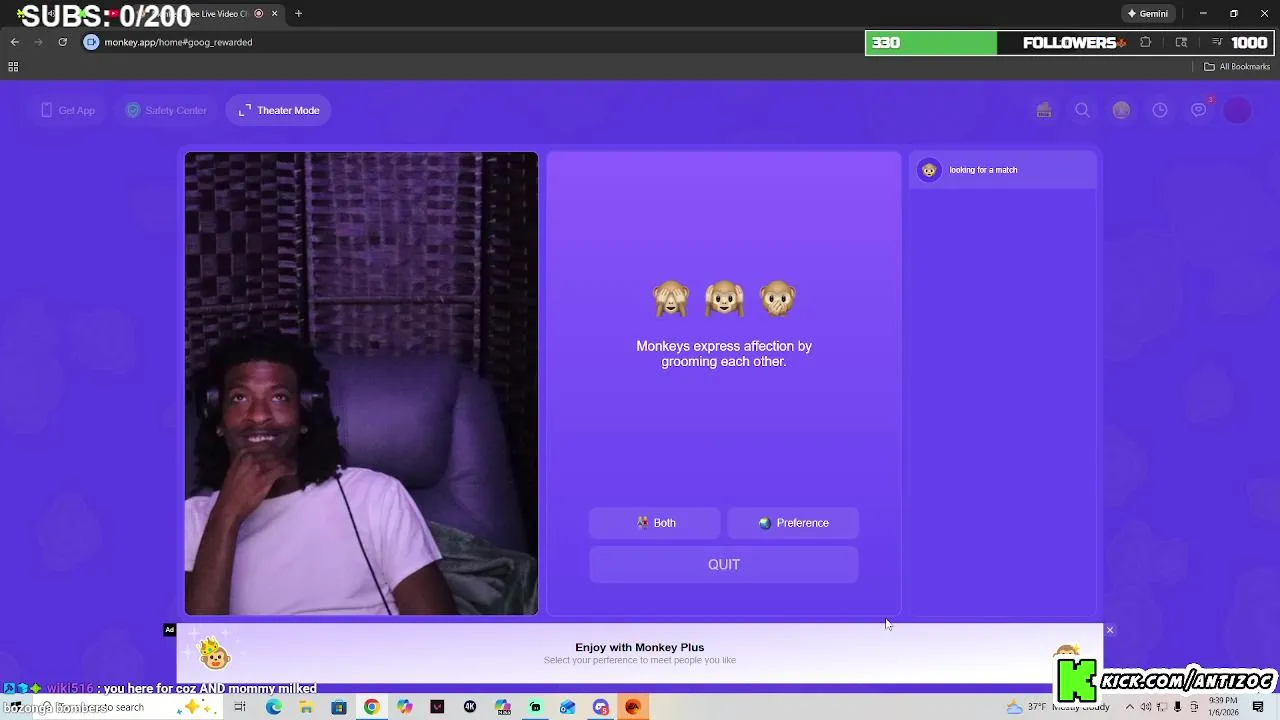Open the All Bookmarks folder
This screenshot has height=720, width=1280.
point(1237,67)
